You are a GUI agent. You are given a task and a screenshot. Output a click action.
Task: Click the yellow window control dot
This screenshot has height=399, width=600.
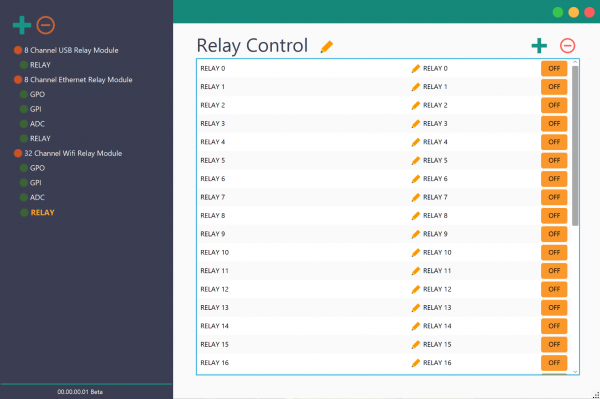574,12
